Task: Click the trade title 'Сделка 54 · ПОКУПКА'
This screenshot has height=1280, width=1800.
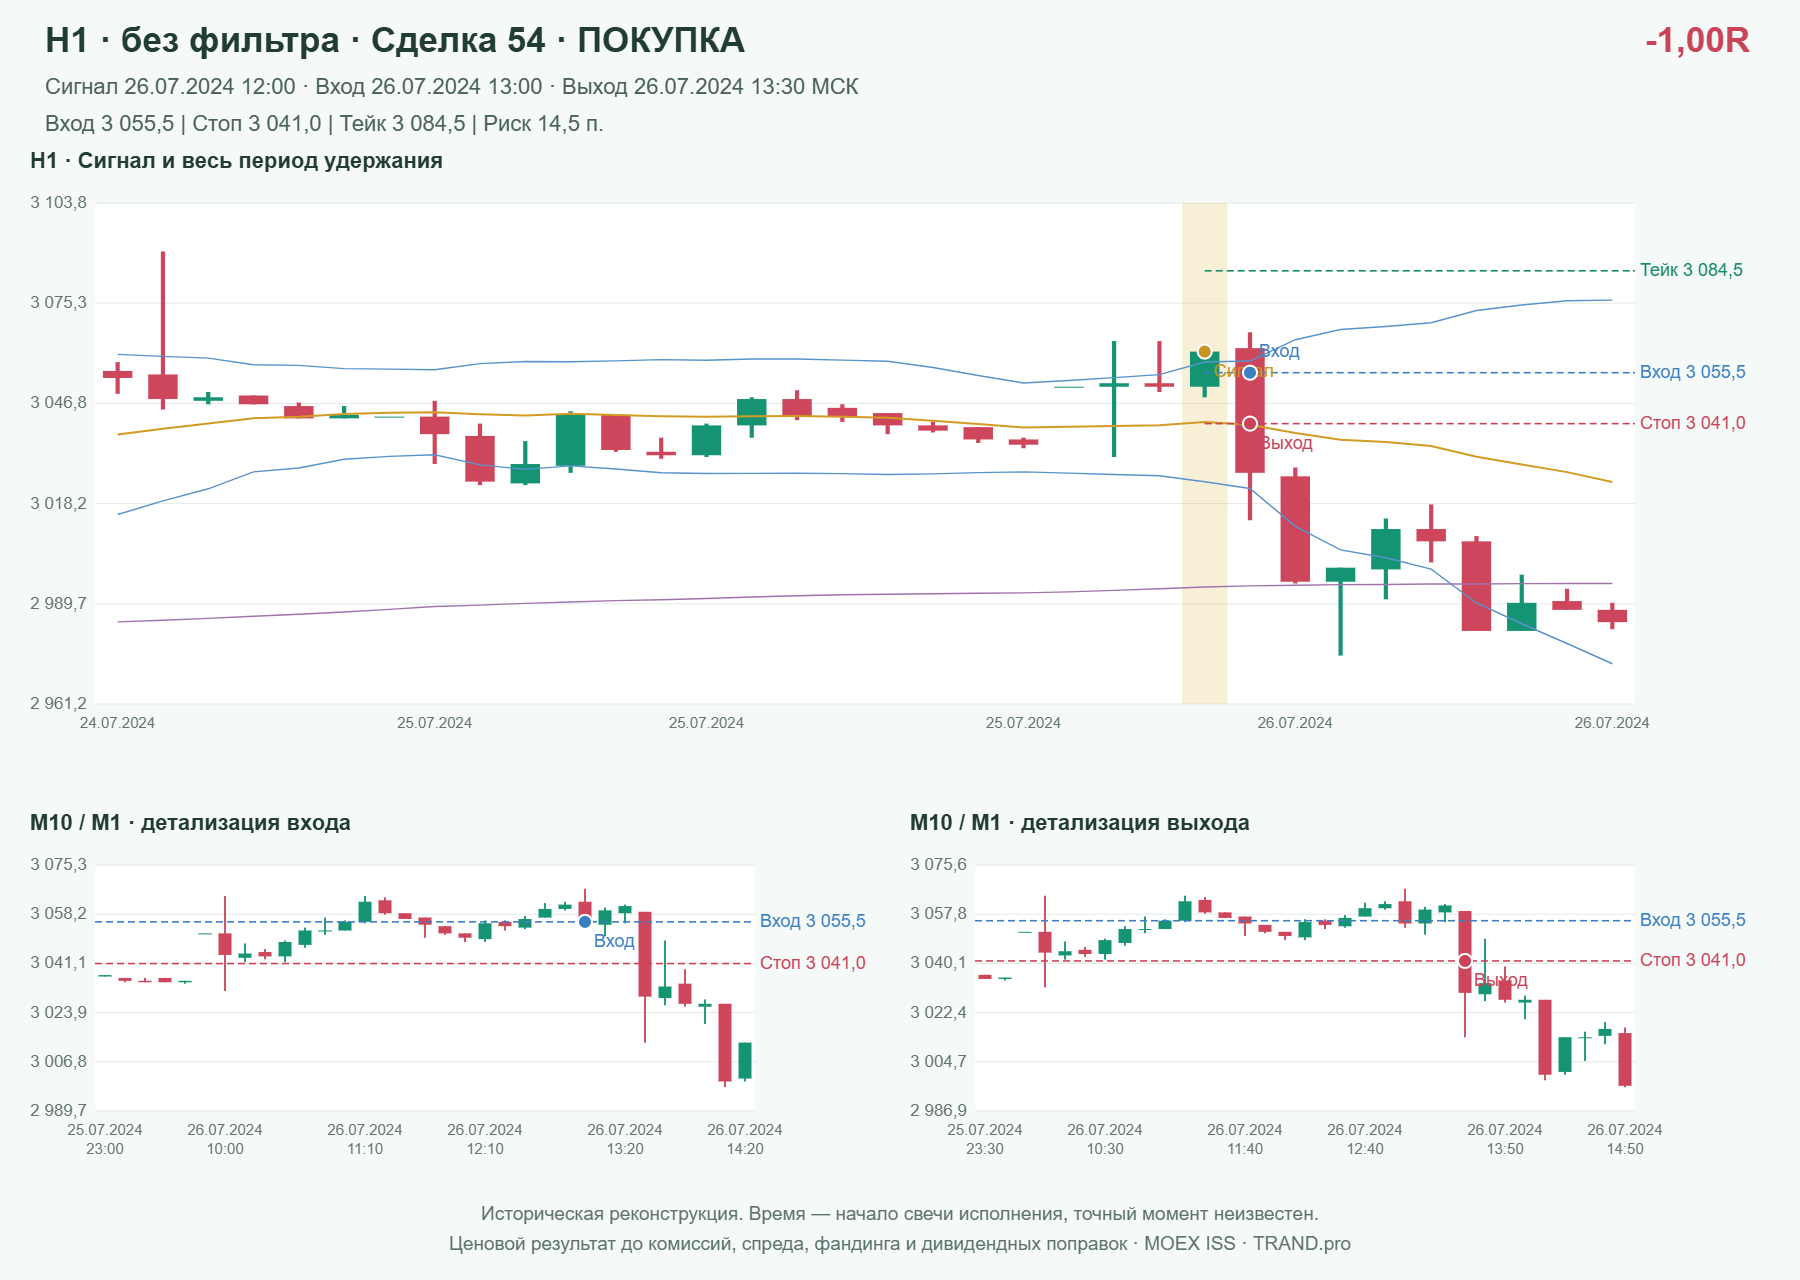Action: (x=557, y=40)
